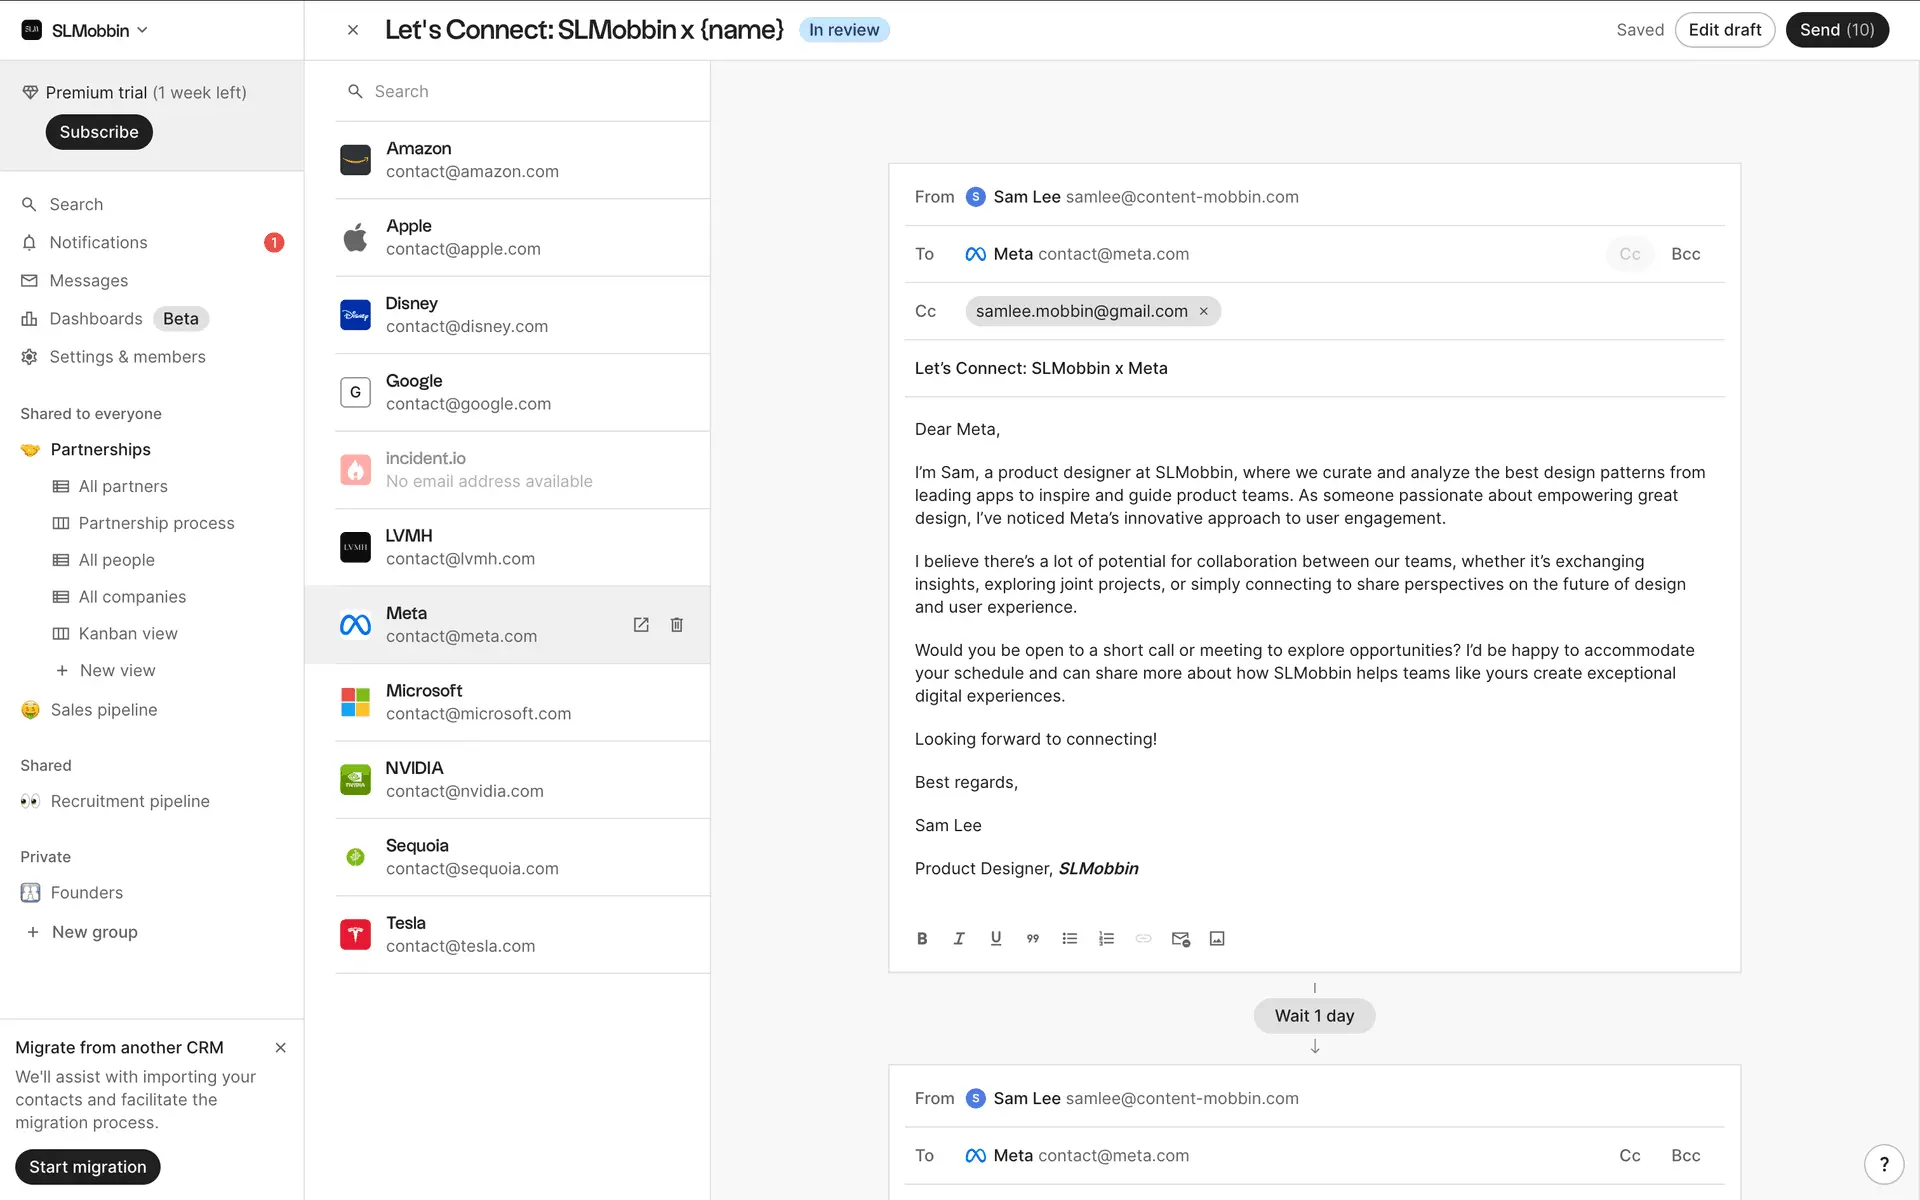Go to Notifications in sidebar

tap(98, 243)
